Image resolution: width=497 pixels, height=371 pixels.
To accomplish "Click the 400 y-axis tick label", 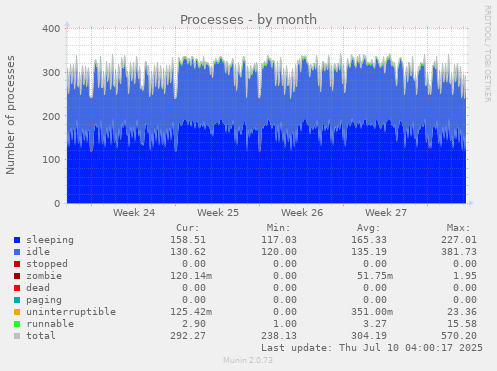I will click(x=51, y=29).
